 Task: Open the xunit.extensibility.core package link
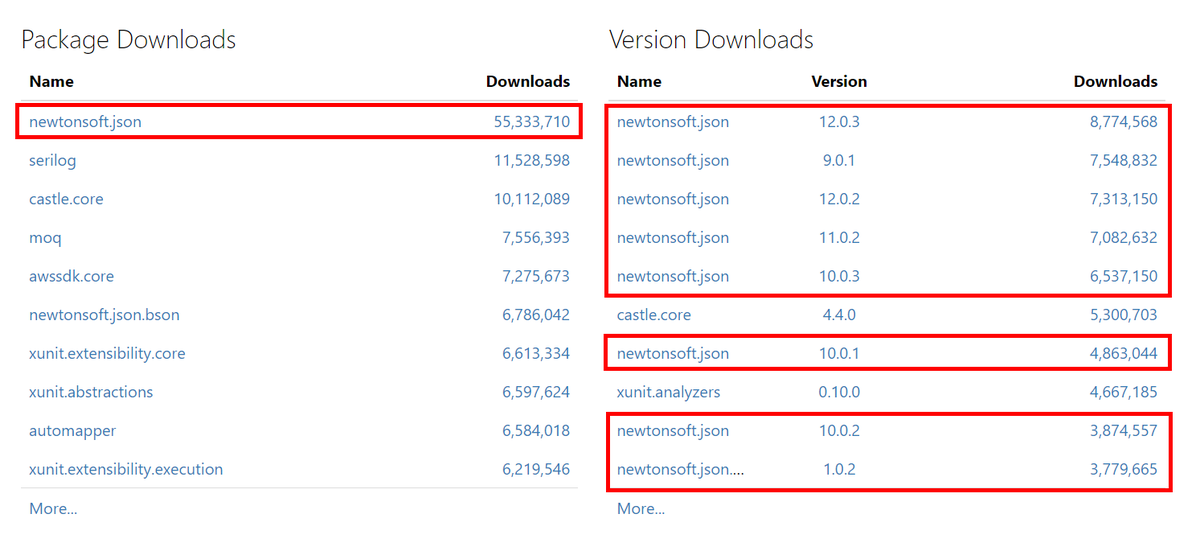point(107,353)
